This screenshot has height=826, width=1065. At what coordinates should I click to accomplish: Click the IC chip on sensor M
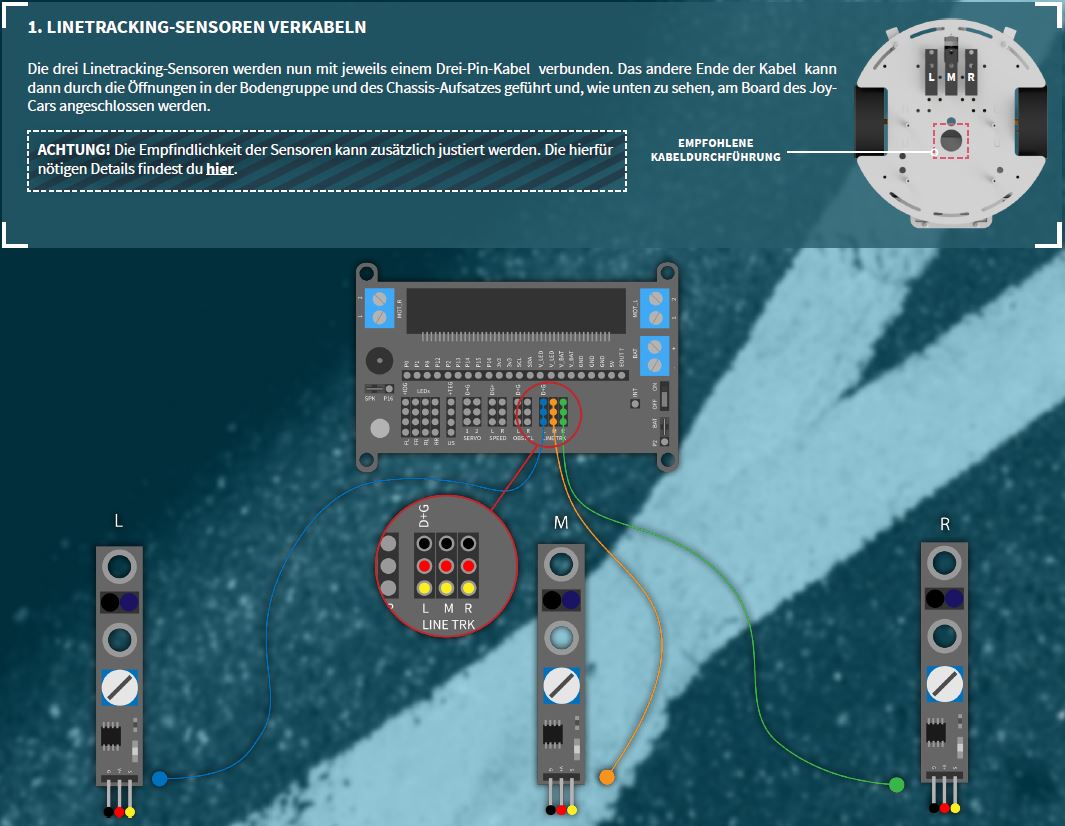[x=553, y=734]
